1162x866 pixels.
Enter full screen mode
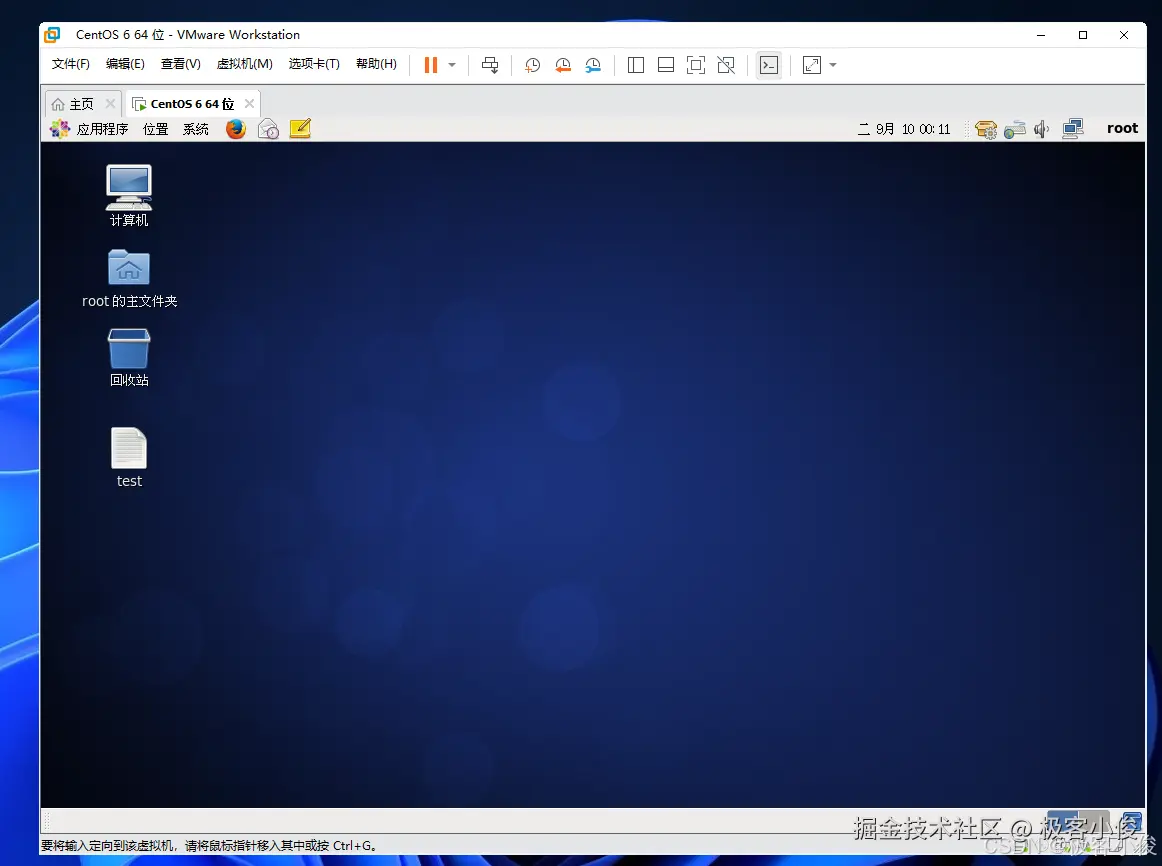pos(696,65)
